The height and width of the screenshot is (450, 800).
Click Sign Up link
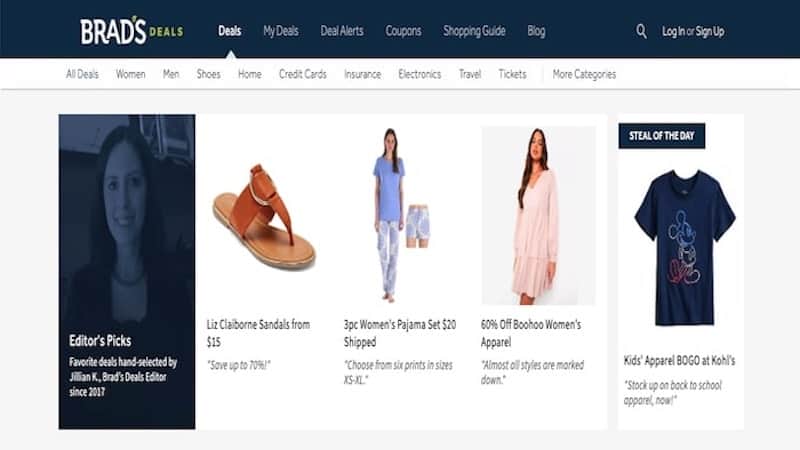710,32
